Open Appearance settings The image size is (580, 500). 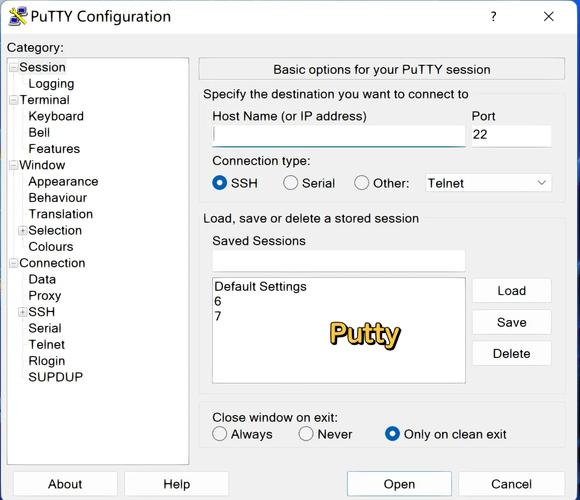tap(63, 181)
